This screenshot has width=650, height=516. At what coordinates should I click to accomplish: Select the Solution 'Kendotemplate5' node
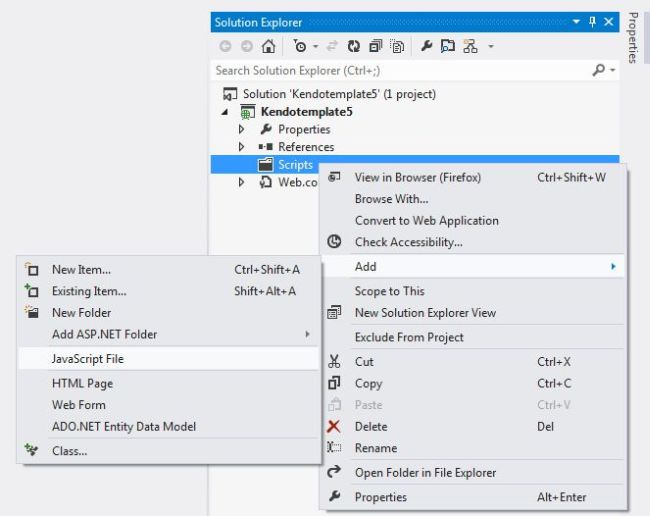(339, 94)
